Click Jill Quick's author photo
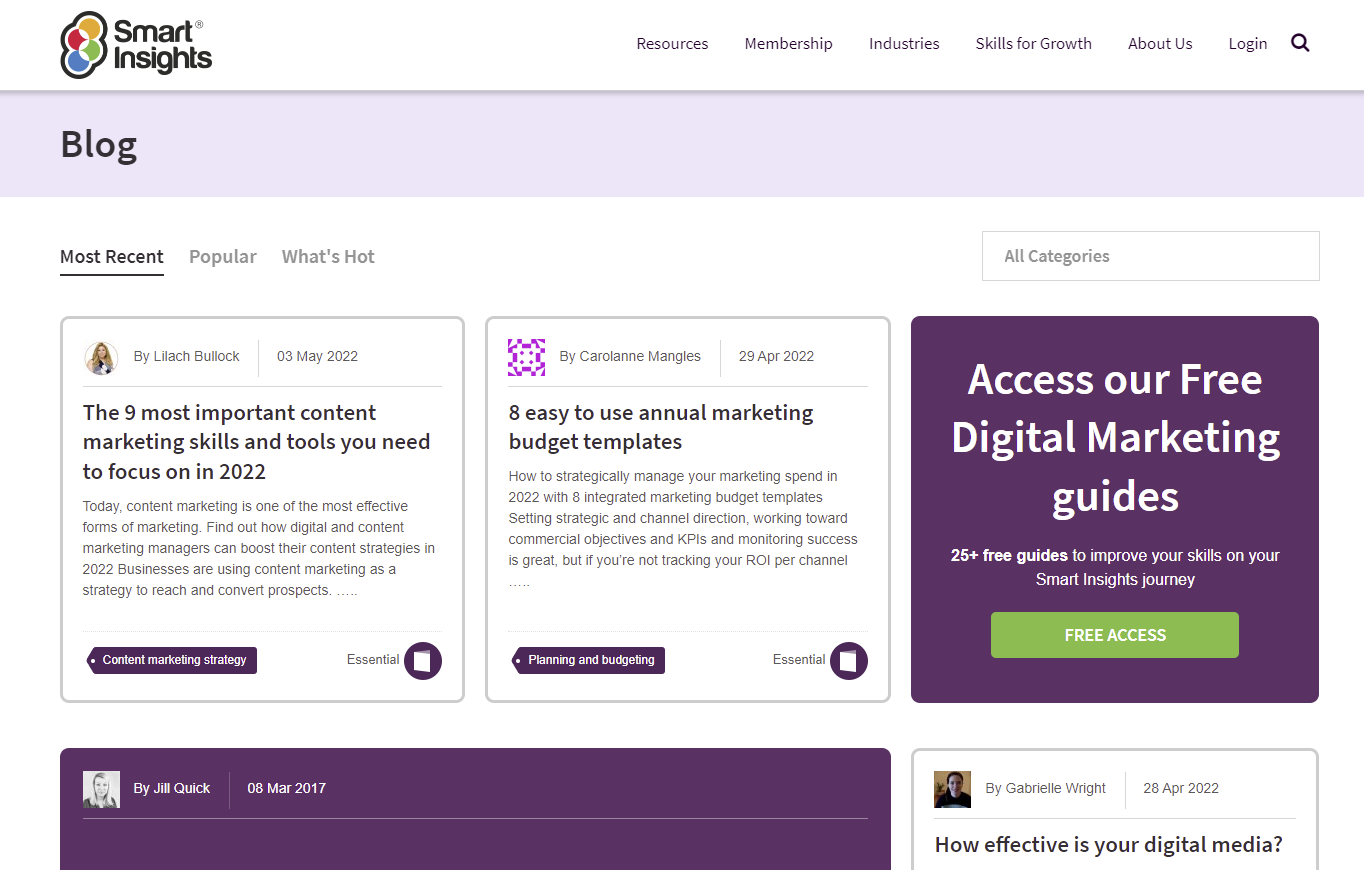Screen dimensions: 1364x870 coord(101,789)
